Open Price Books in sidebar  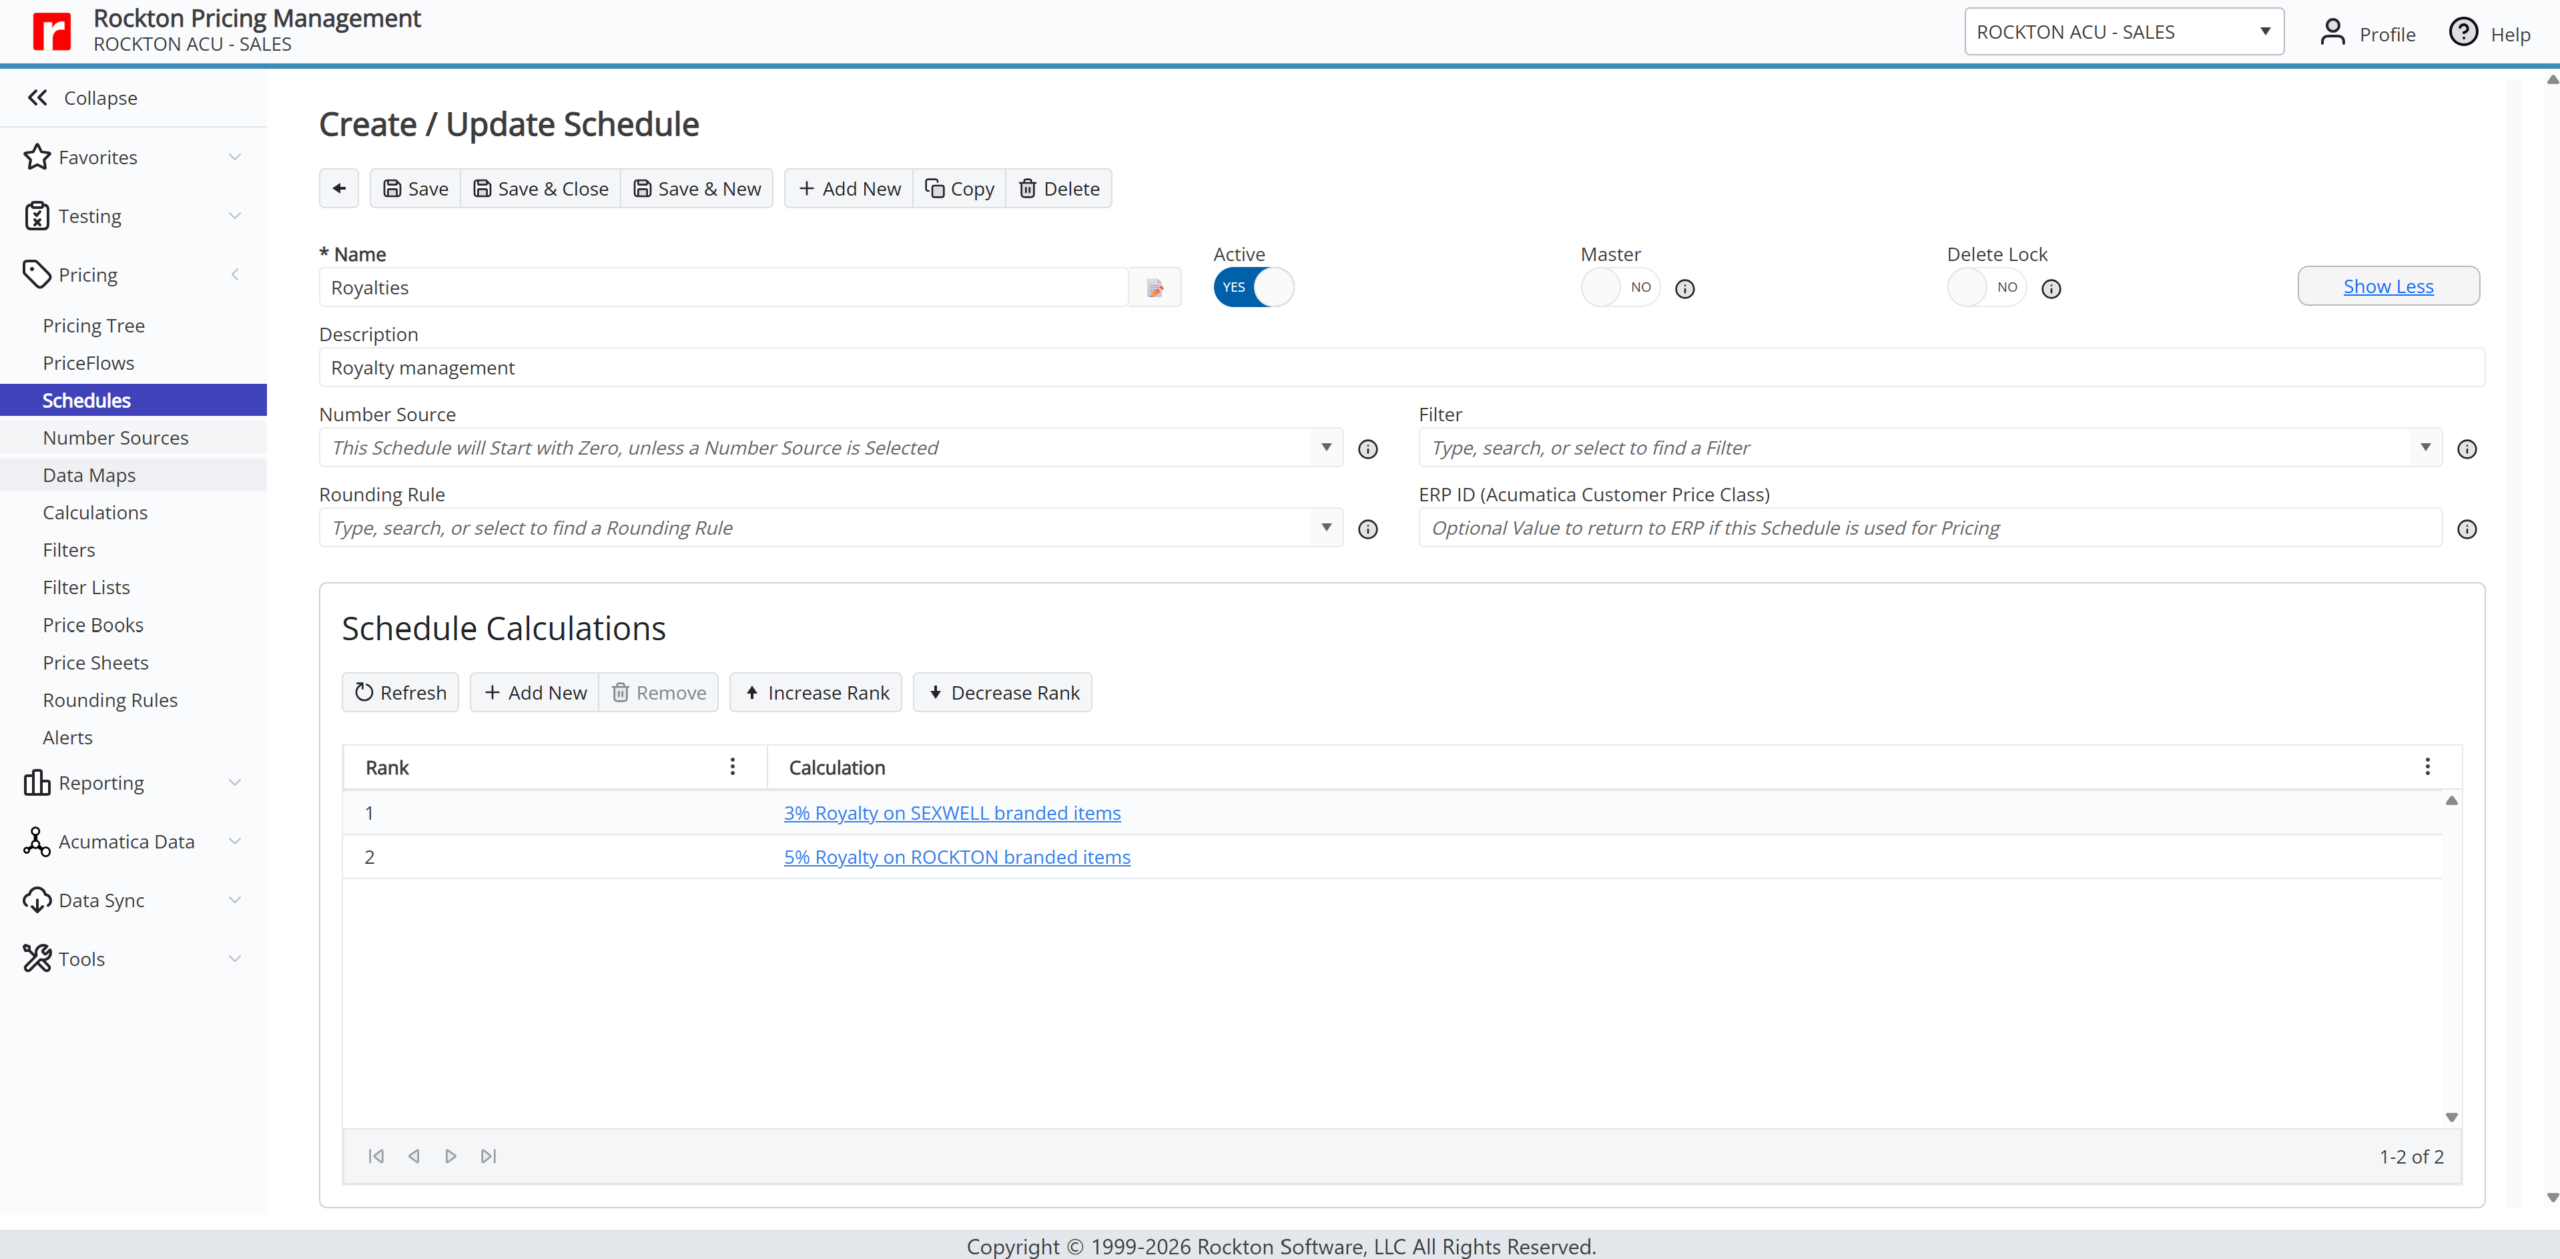coord(93,625)
